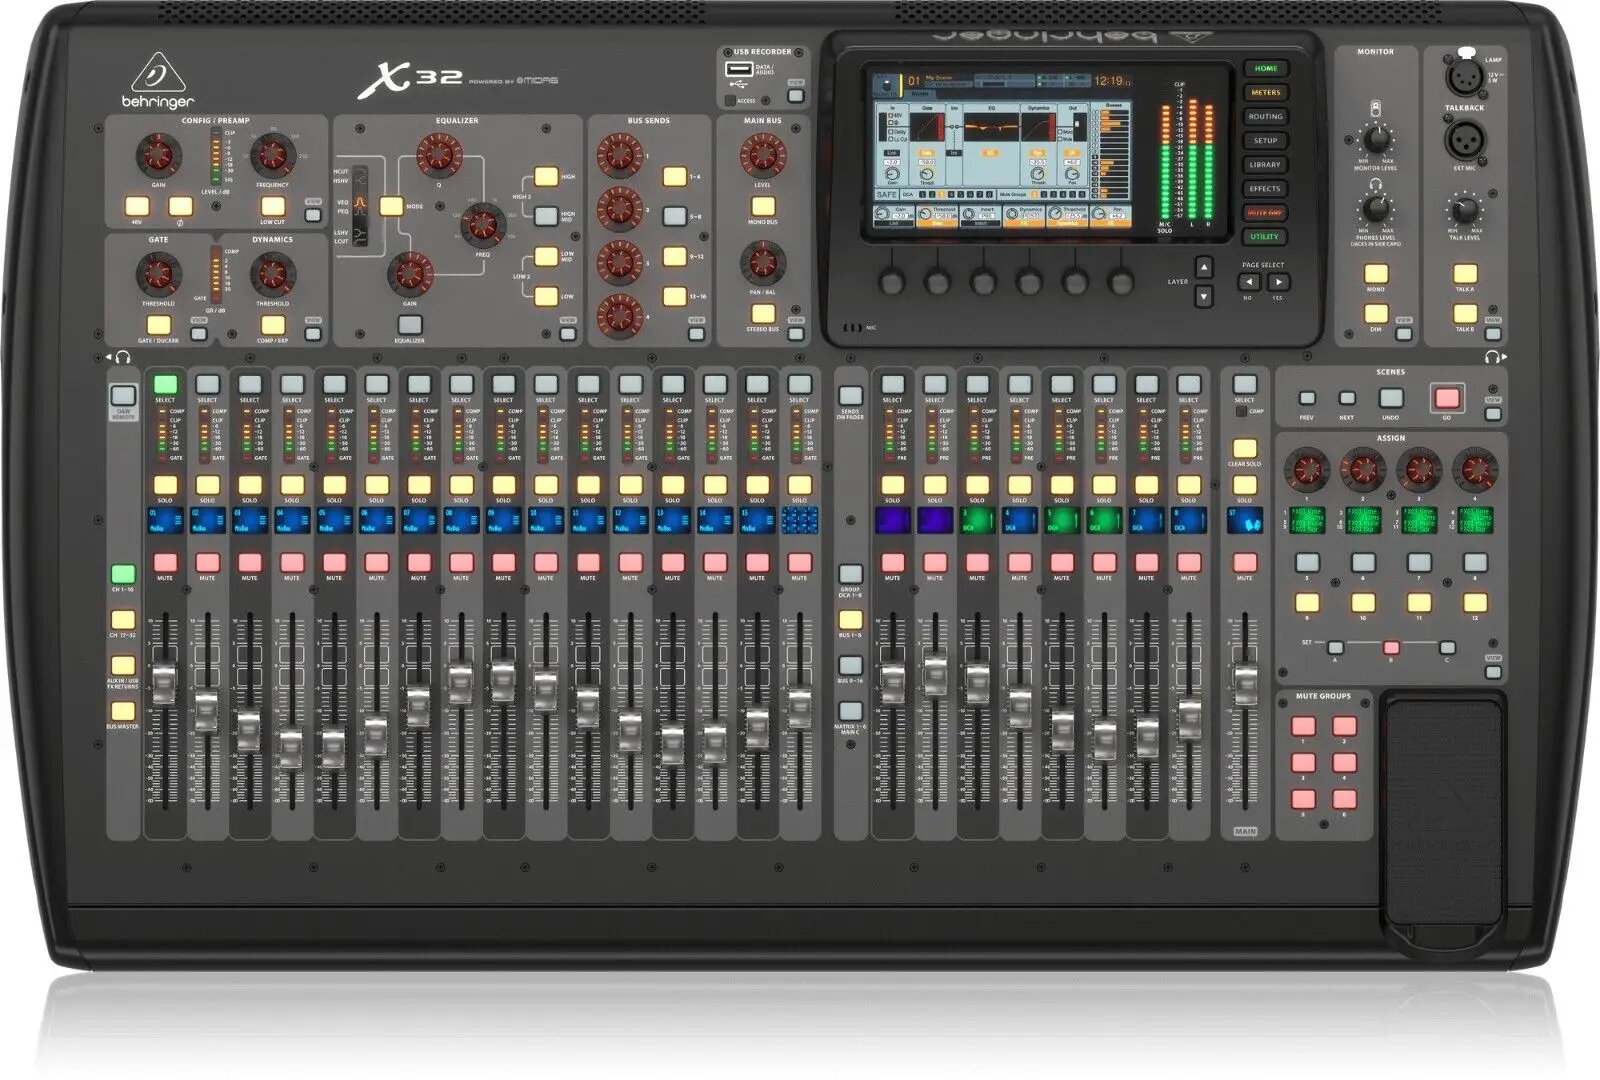Image resolution: width=1600 pixels, height=1080 pixels.
Task: Open the EFFECTS screen
Action: [x=1266, y=188]
